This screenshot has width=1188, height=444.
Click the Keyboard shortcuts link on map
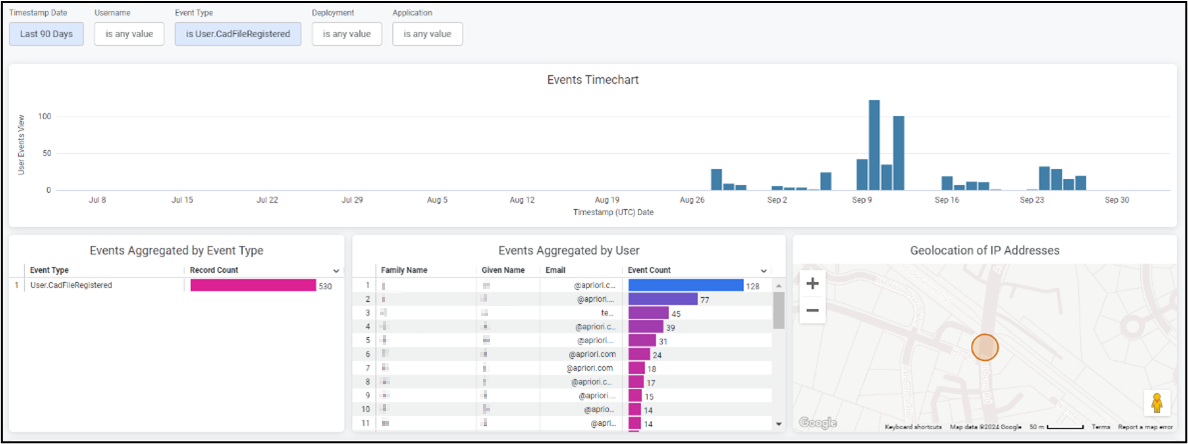click(x=914, y=427)
